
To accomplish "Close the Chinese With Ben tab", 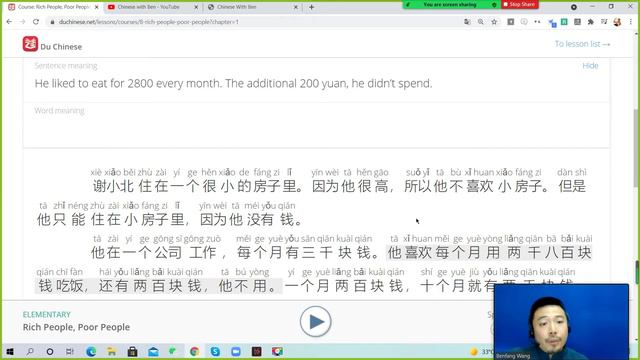I will click(296, 7).
